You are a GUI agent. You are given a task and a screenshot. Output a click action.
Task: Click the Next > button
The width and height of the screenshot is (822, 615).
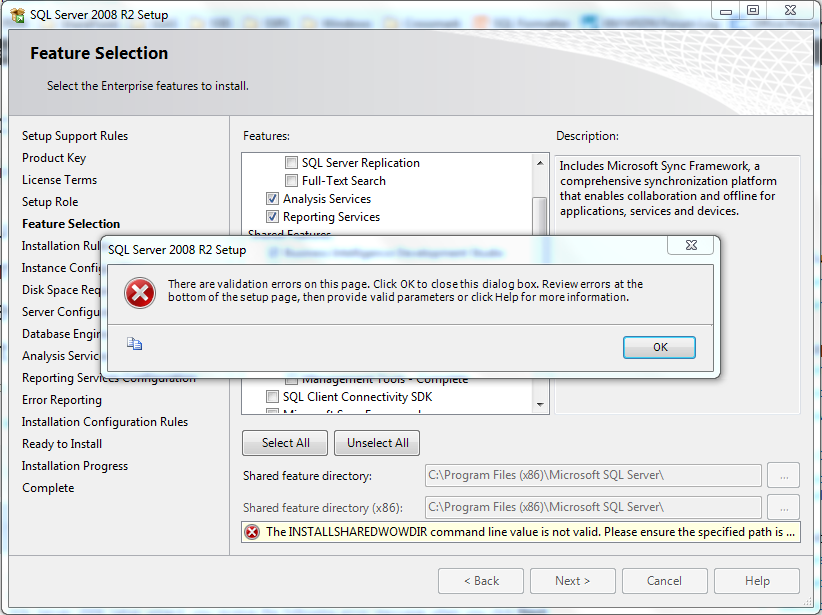click(x=572, y=581)
